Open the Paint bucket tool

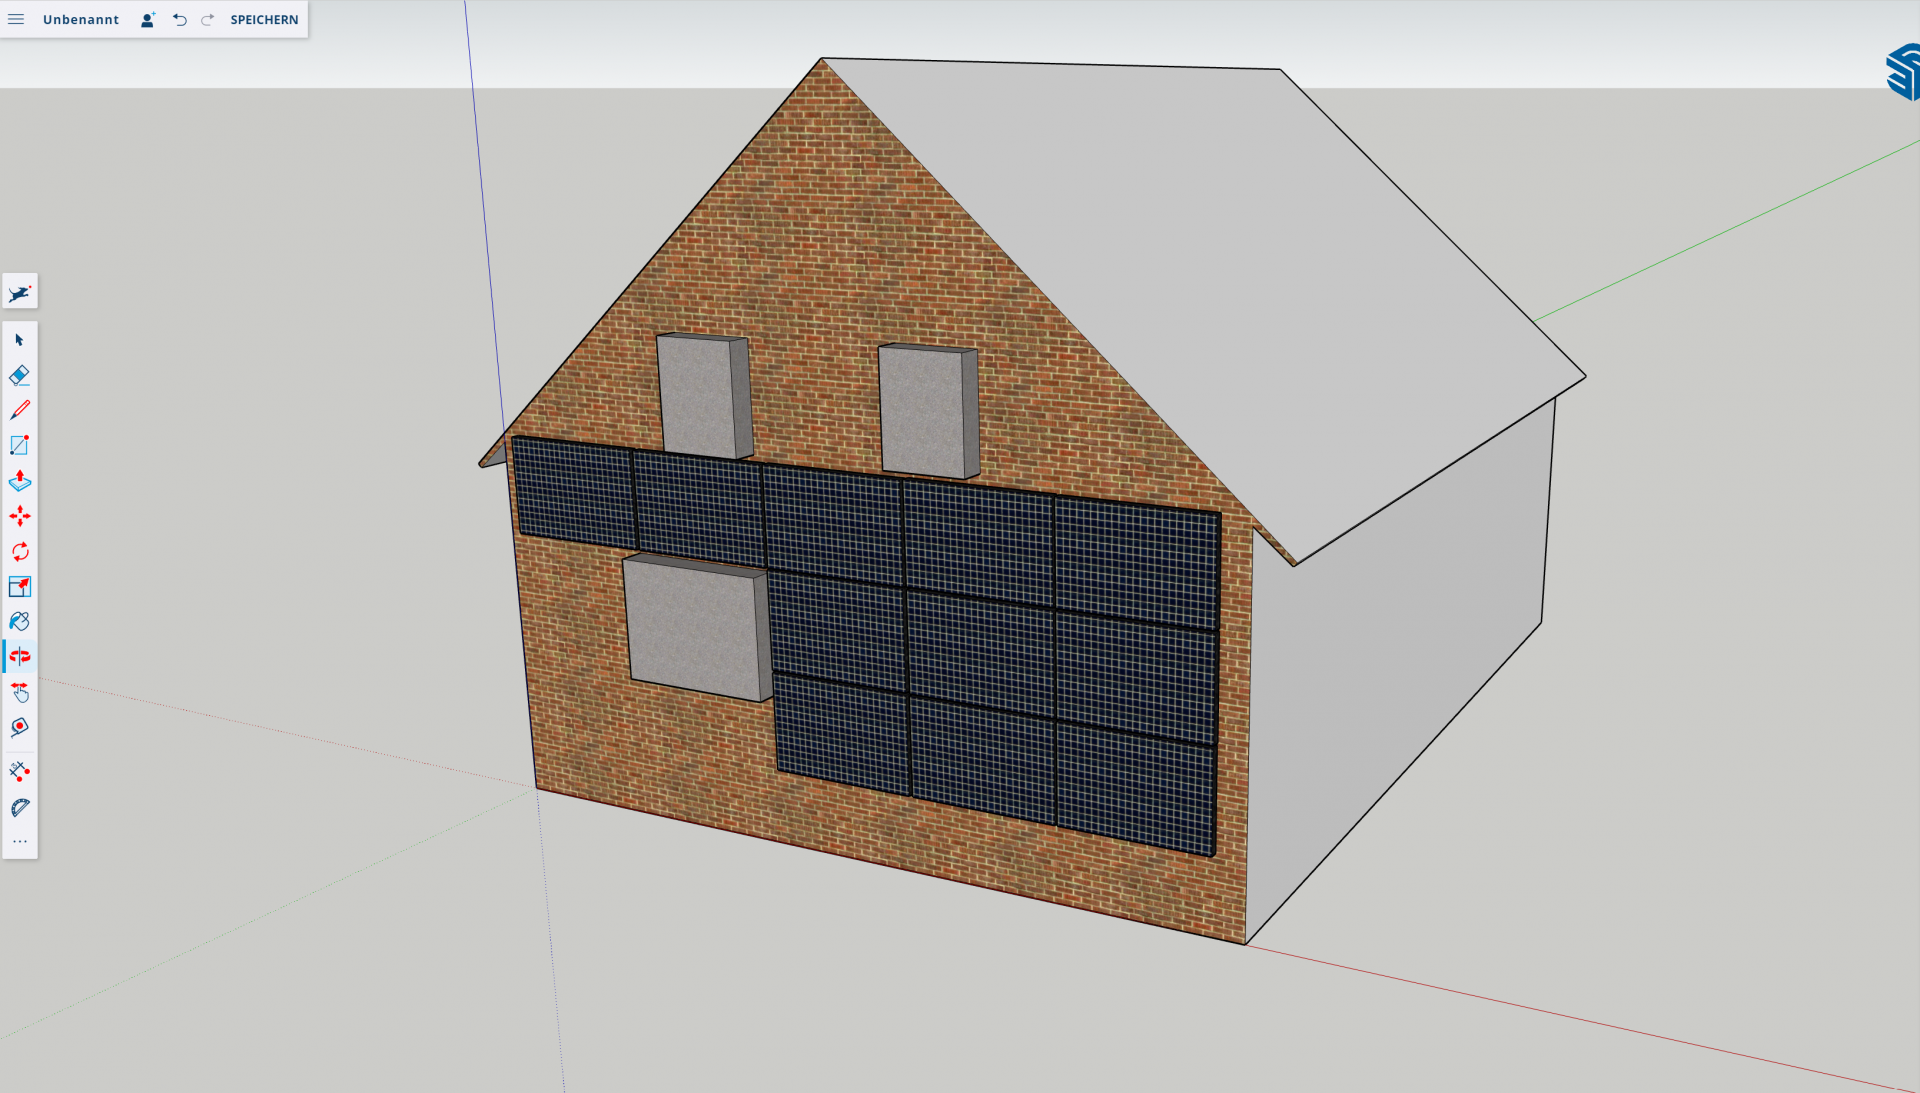[20, 622]
